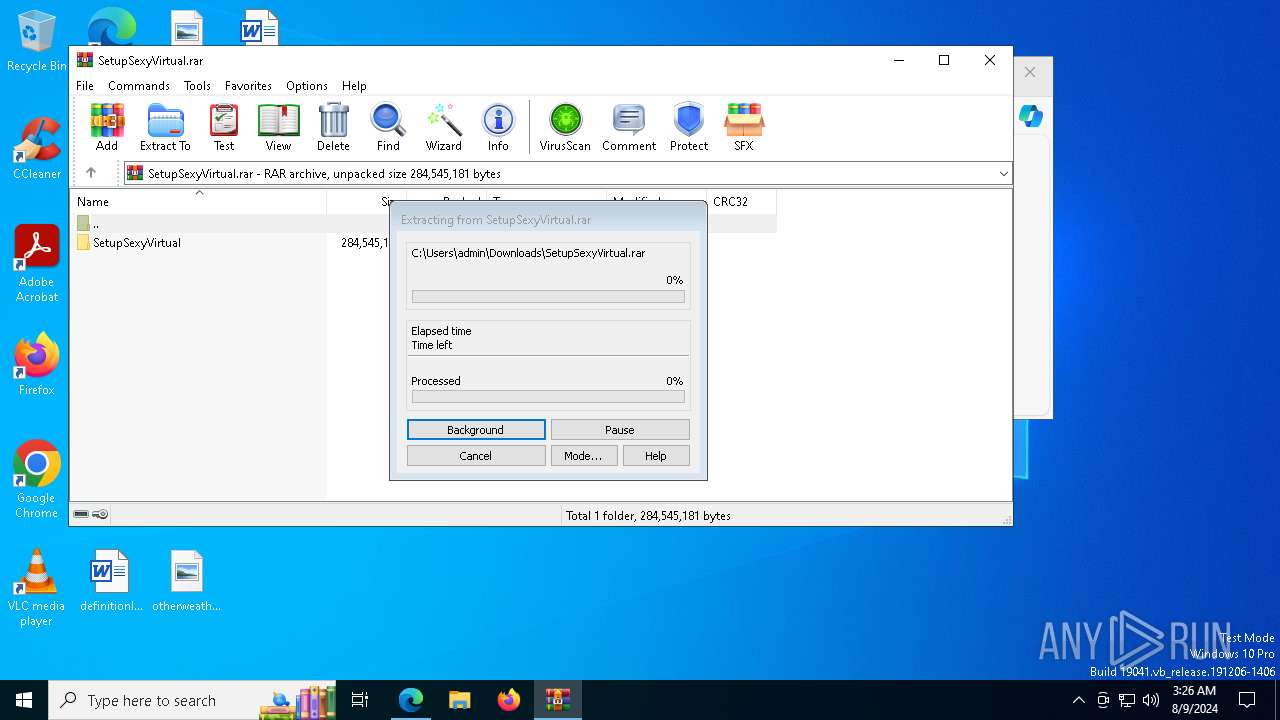
Task: Click the Delete trash can icon
Action: tap(333, 127)
